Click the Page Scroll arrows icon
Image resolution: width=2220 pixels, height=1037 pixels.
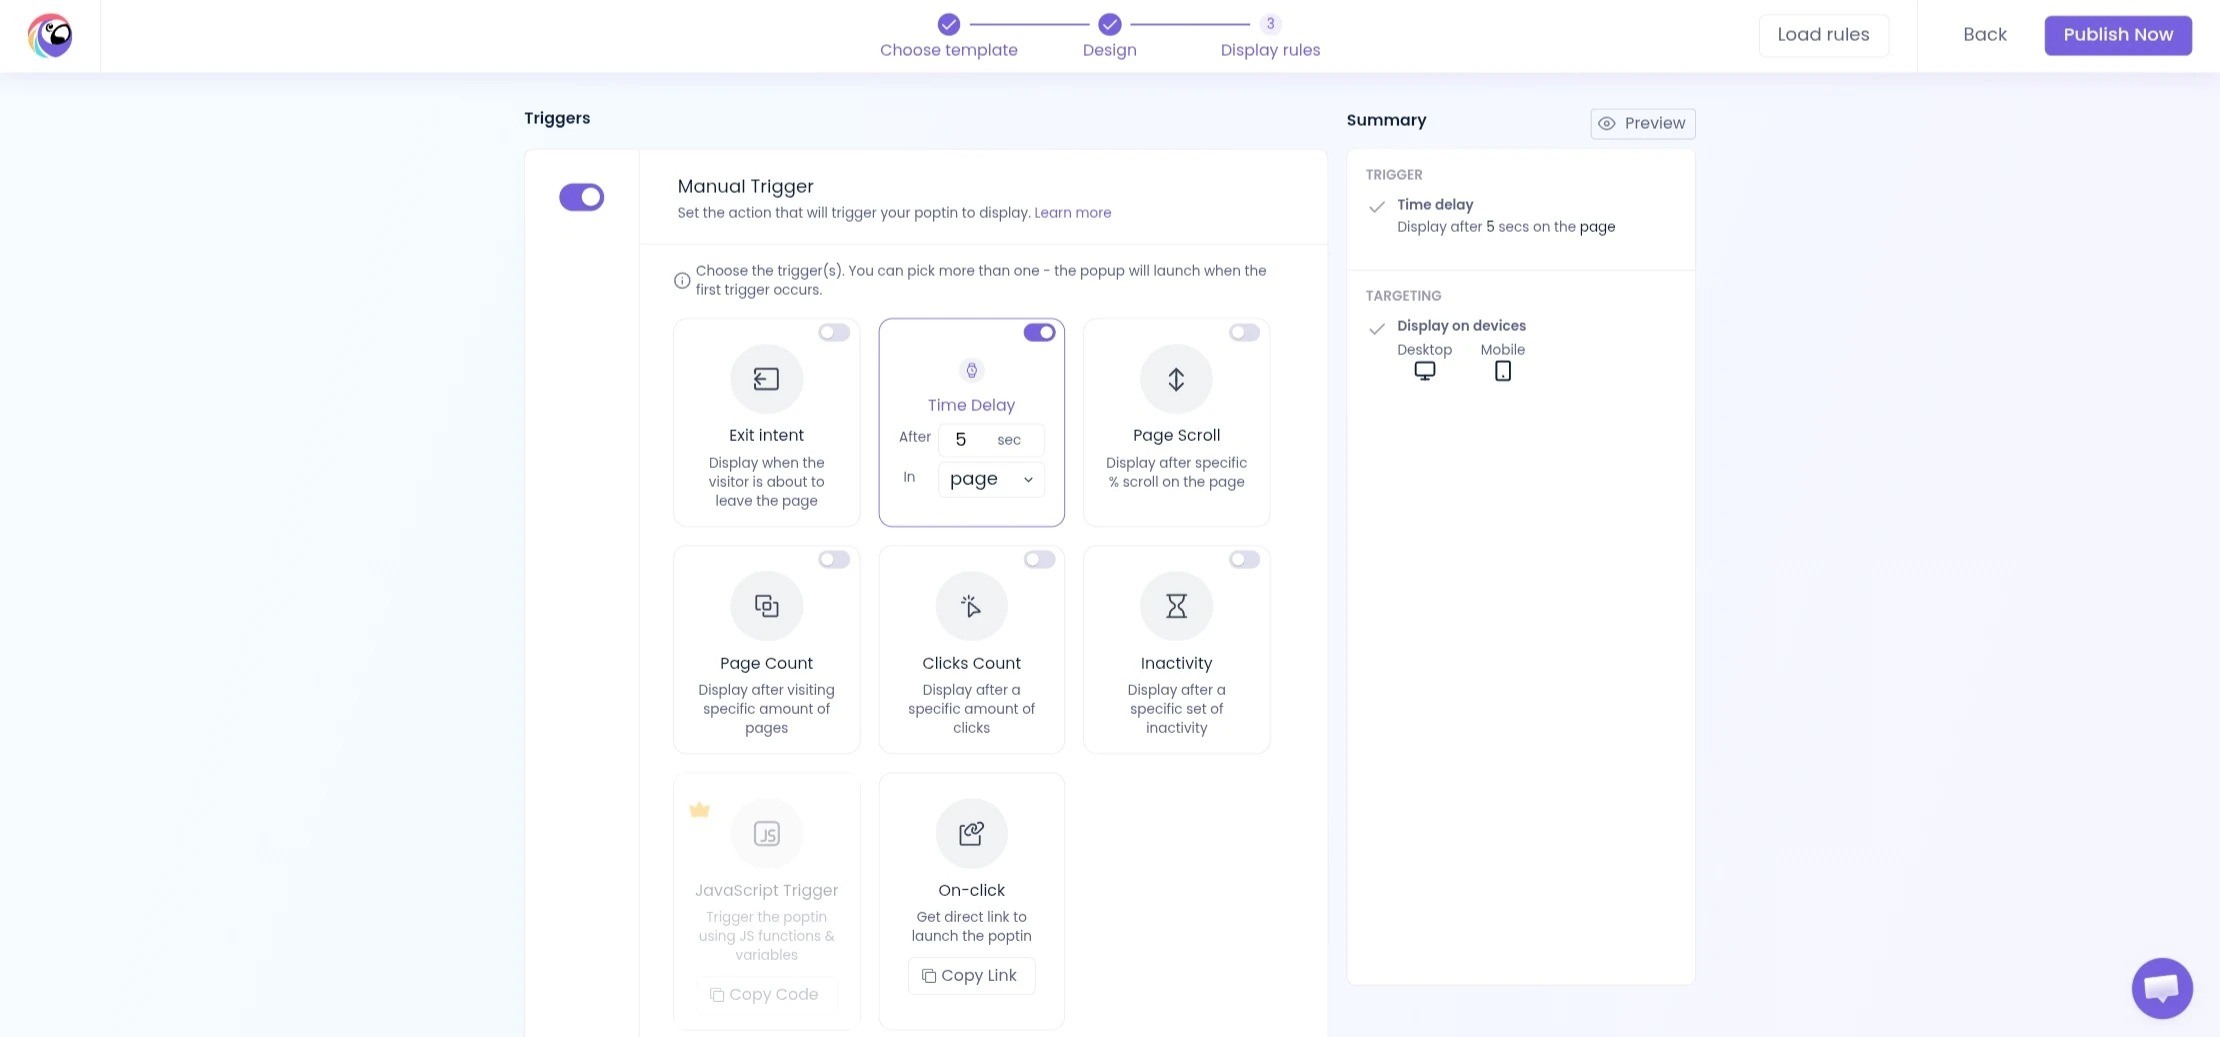pyautogui.click(x=1176, y=379)
